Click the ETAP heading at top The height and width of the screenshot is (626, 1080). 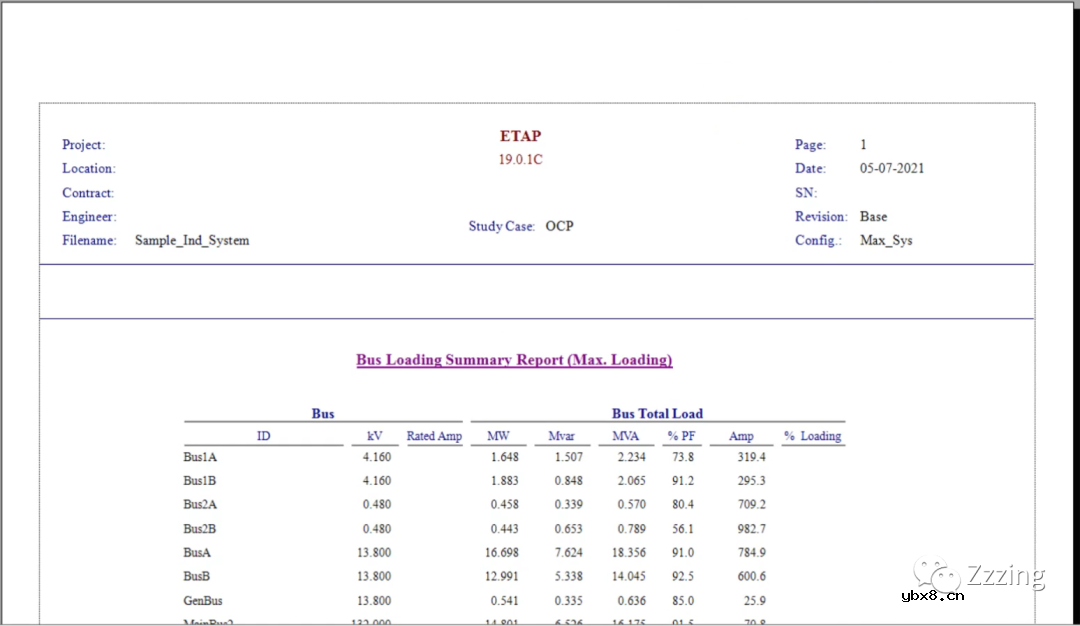tap(520, 136)
